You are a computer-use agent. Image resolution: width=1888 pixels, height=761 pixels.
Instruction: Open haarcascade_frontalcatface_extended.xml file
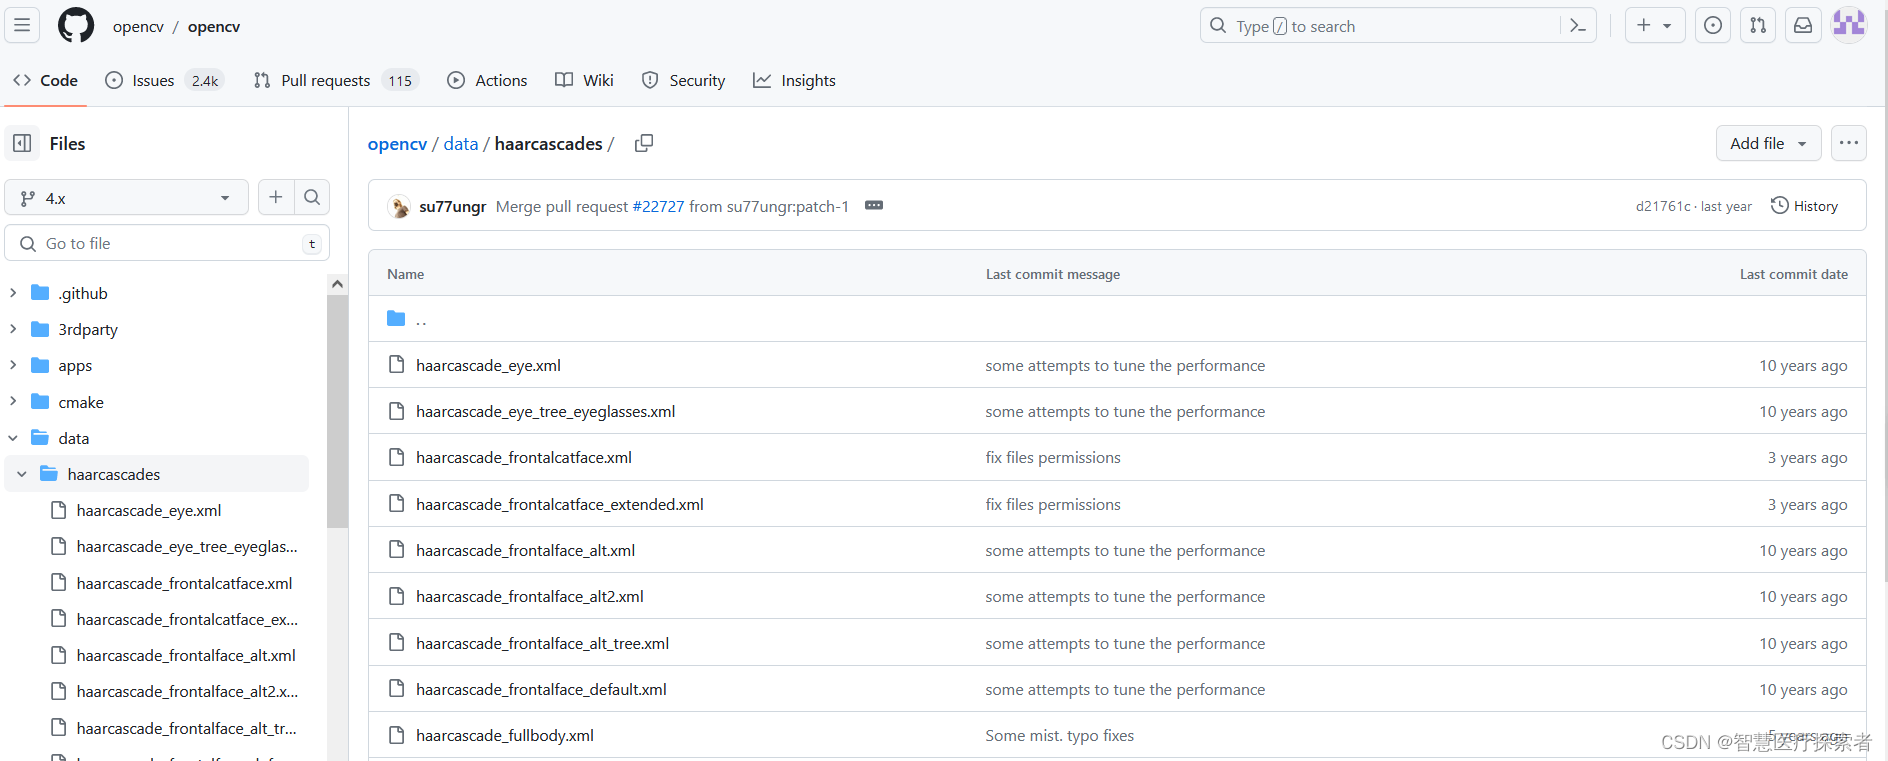tap(560, 504)
